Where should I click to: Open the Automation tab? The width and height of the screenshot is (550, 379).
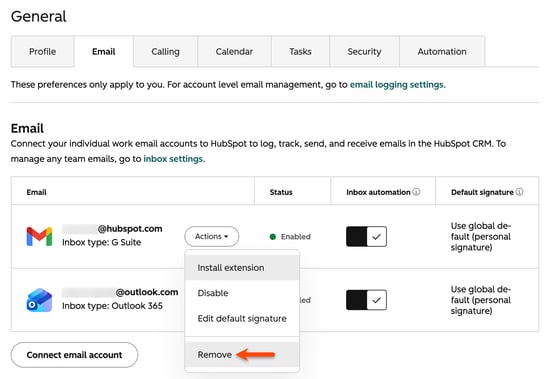click(442, 52)
